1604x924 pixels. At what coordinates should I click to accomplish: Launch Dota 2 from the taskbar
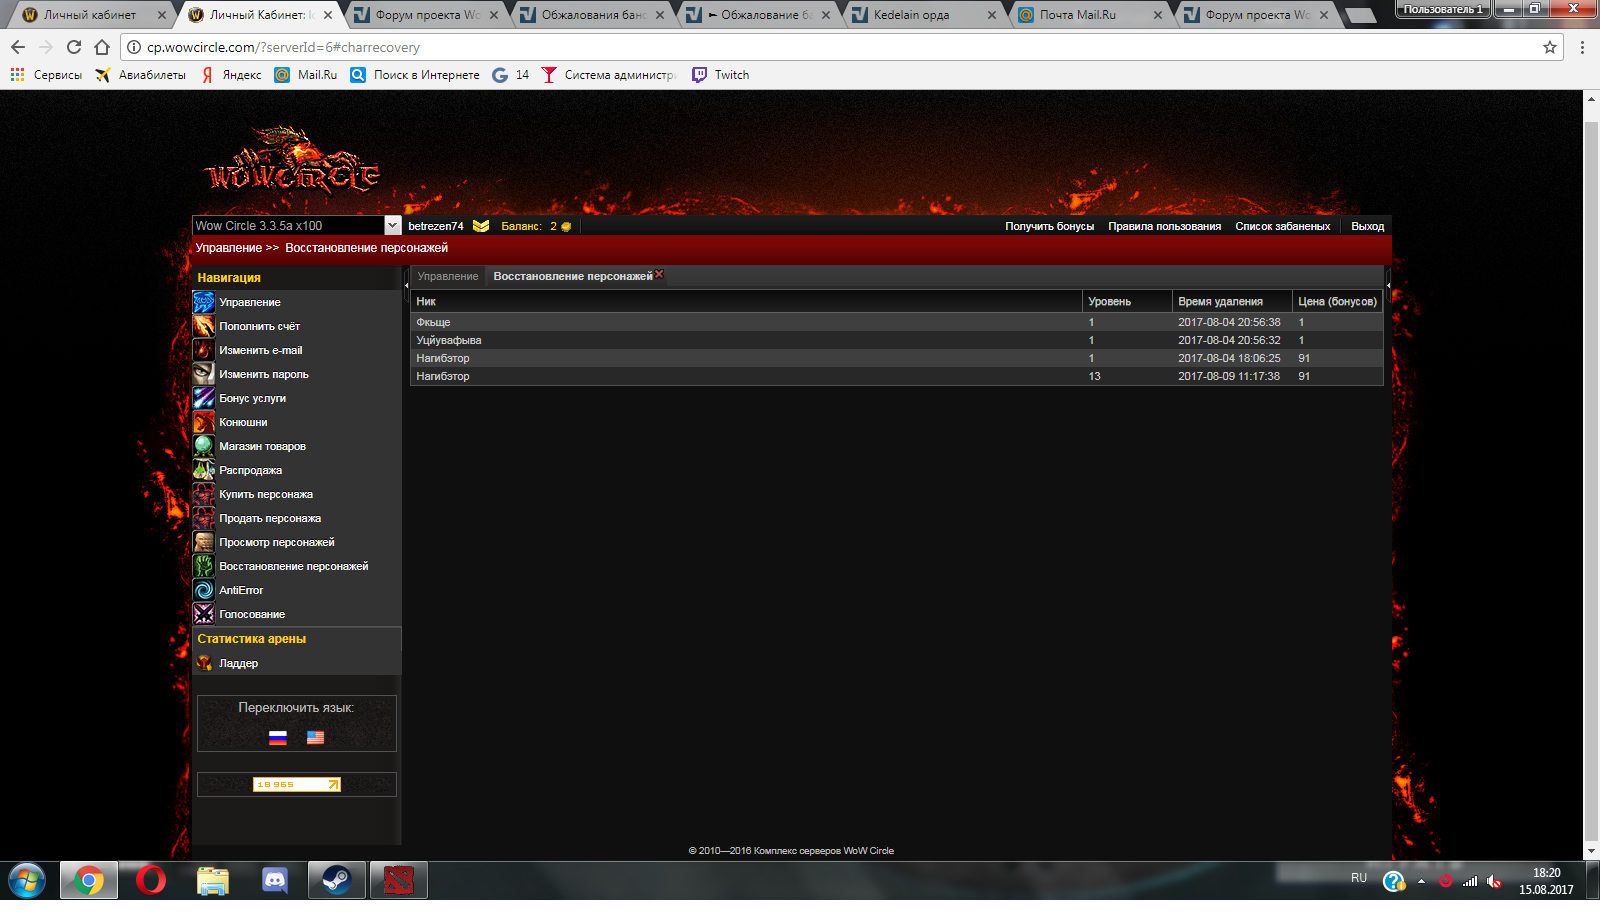(399, 880)
